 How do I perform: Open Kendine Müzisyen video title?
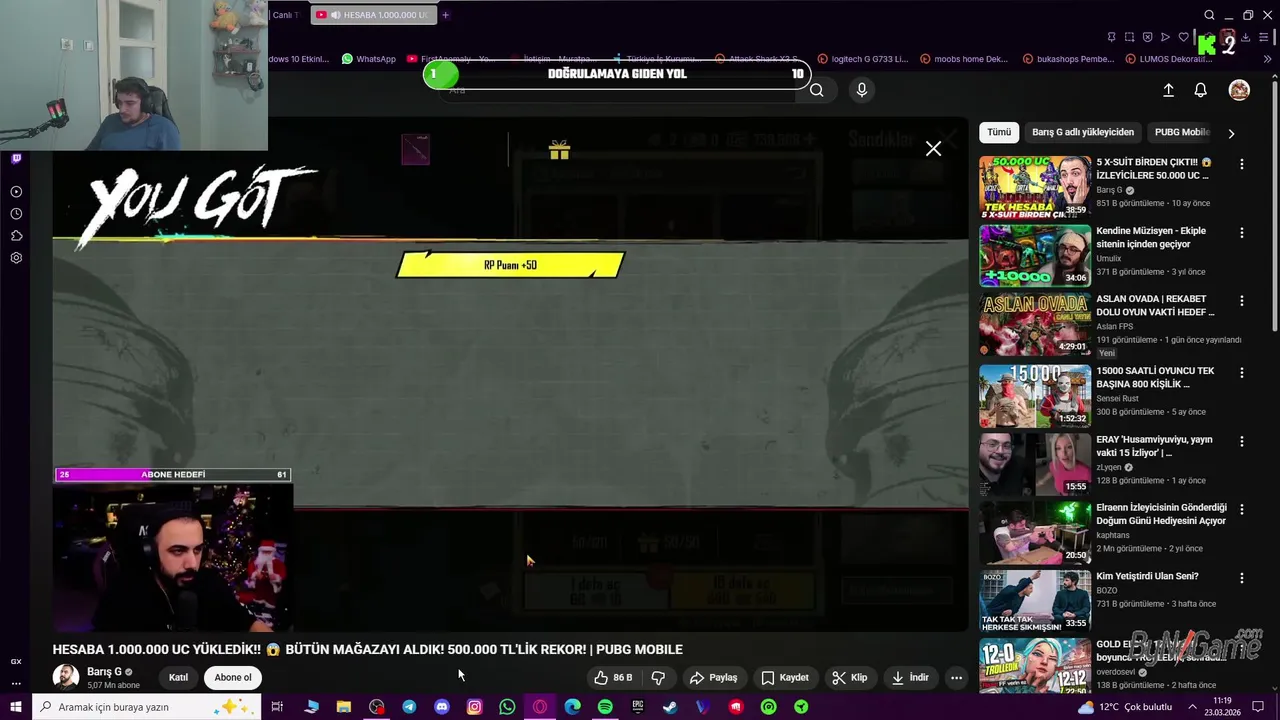click(1151, 237)
